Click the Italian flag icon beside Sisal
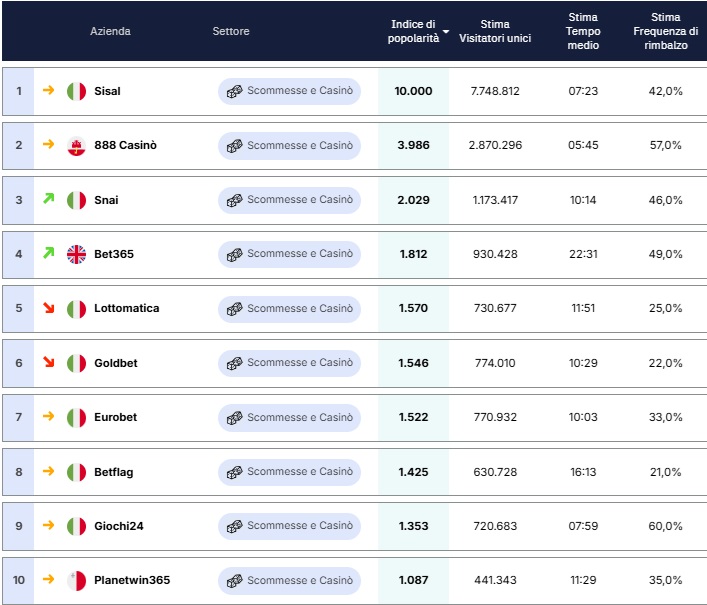This screenshot has height=605, width=707. pyautogui.click(x=76, y=92)
